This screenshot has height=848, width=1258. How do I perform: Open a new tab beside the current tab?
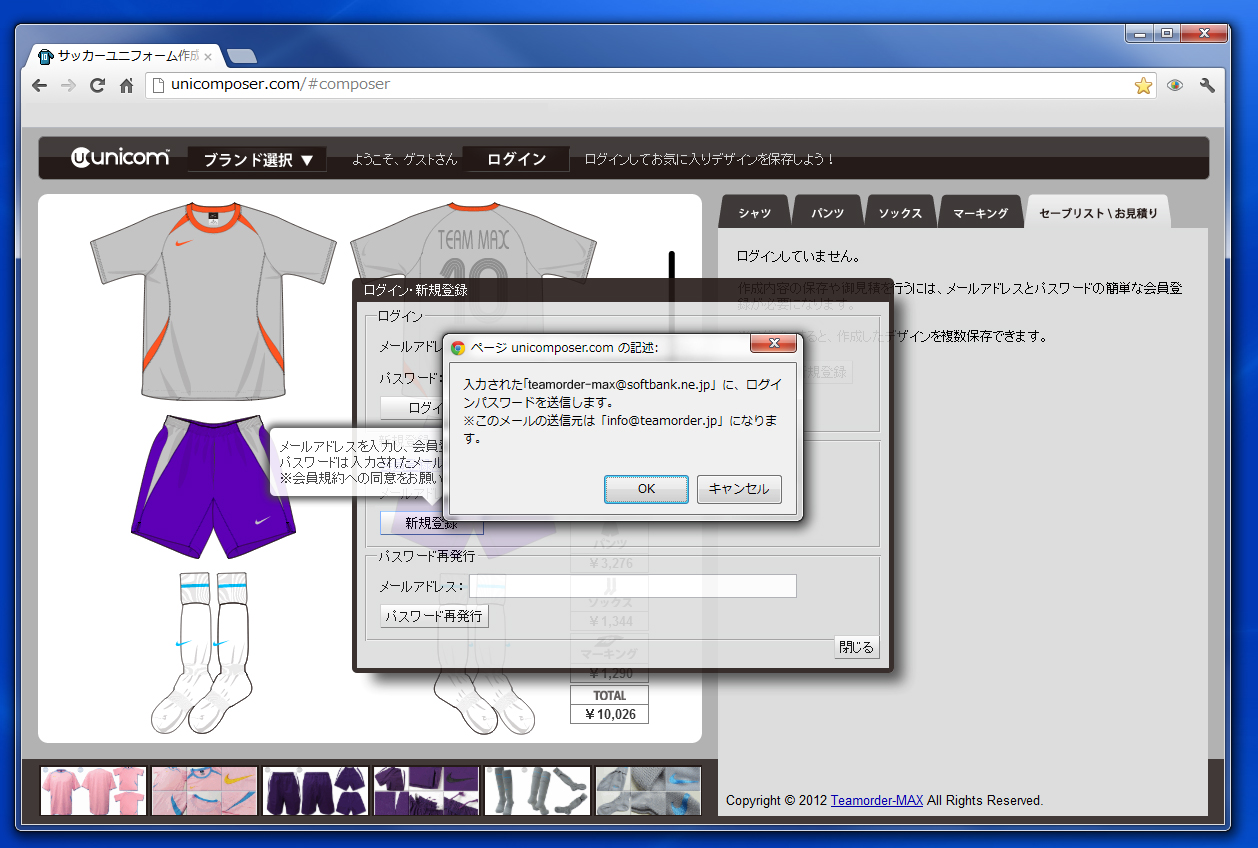click(241, 56)
